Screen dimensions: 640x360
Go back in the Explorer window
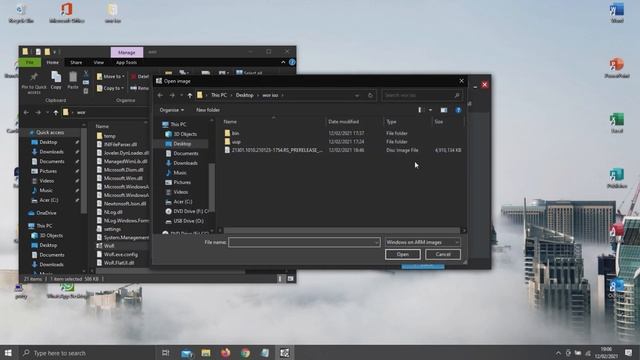click(x=27, y=113)
